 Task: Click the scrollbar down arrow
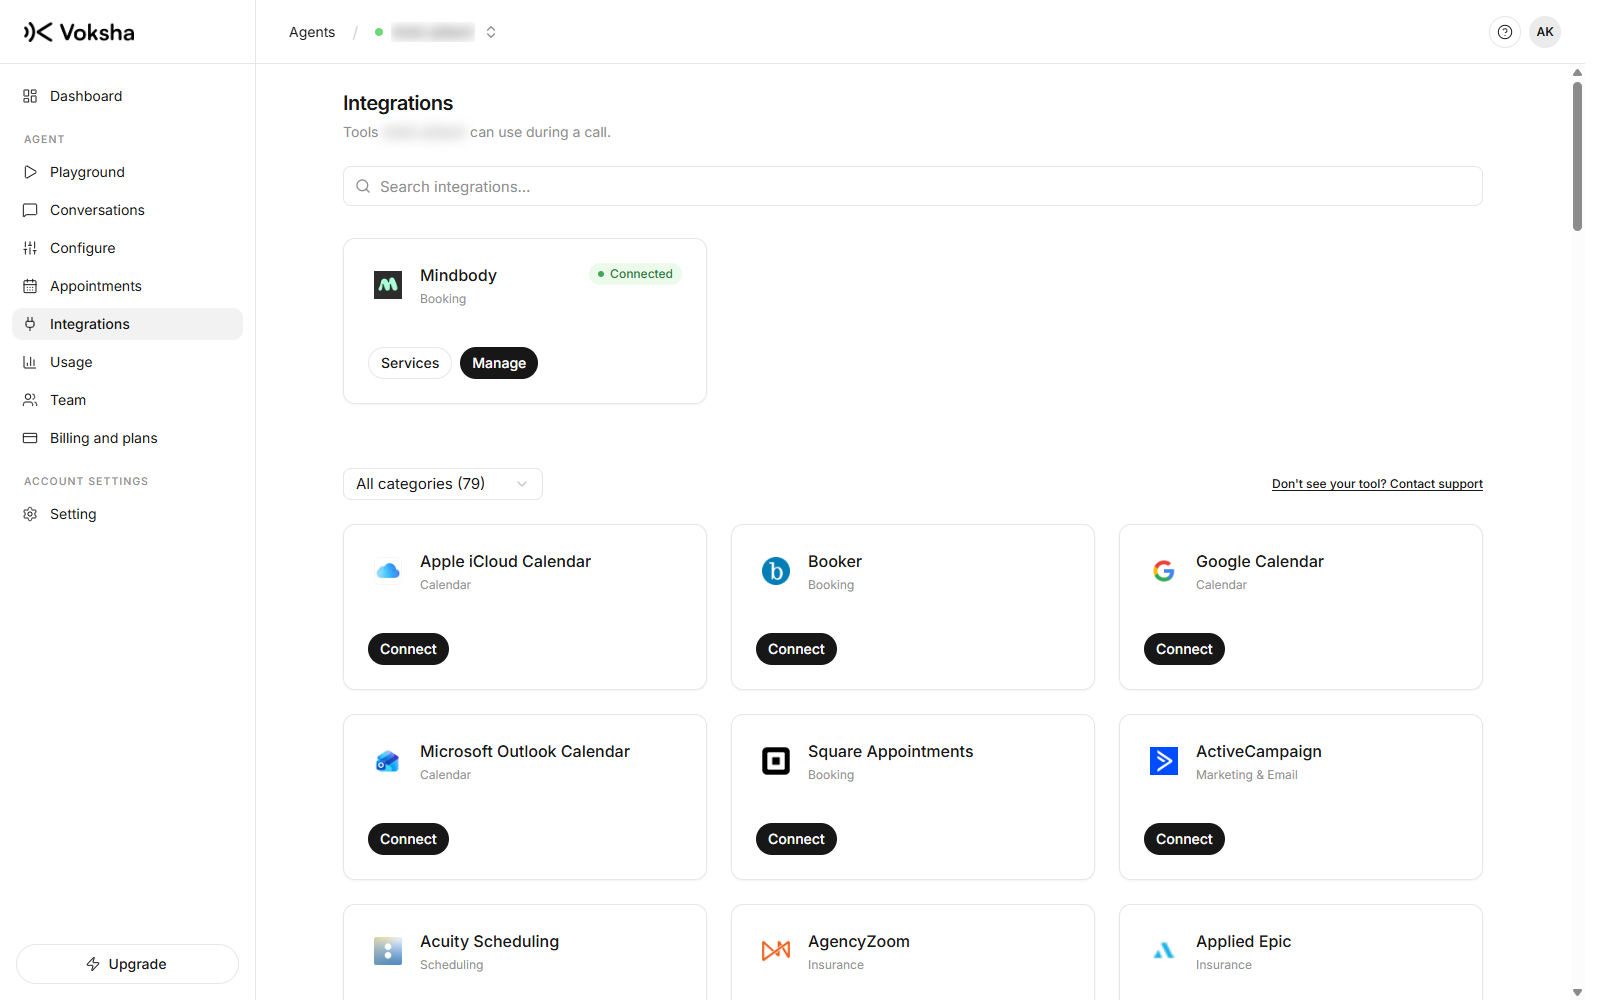coord(1577,993)
